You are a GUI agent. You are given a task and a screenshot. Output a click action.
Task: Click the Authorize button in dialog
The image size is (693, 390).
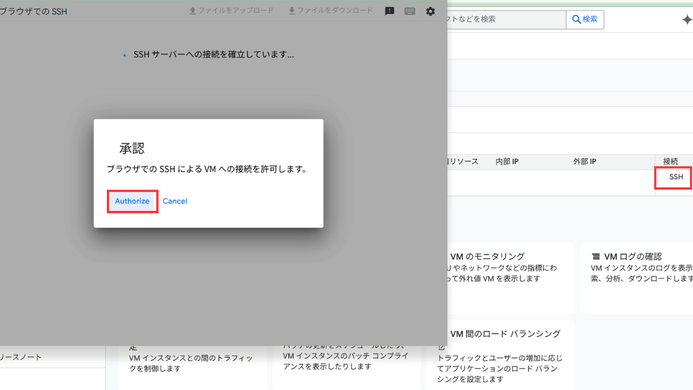tap(132, 201)
